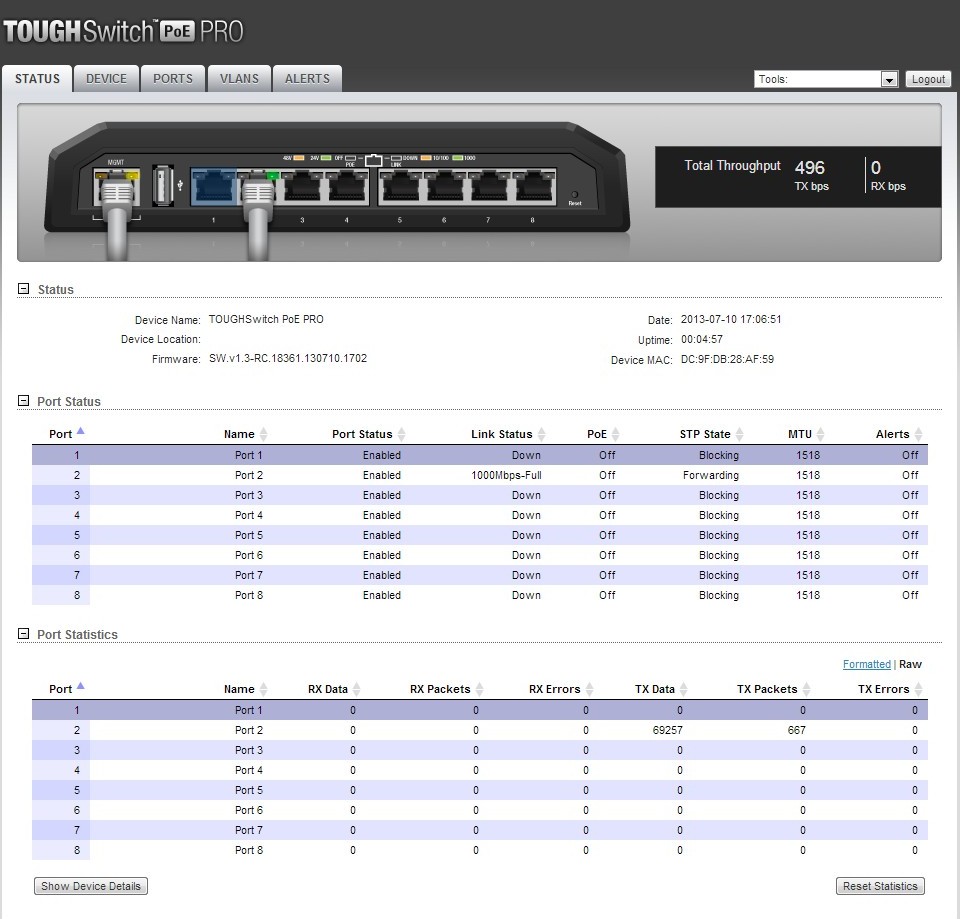Viewport: 960px width, 919px height.
Task: Click the 667 TX Packets value
Action: 797,730
